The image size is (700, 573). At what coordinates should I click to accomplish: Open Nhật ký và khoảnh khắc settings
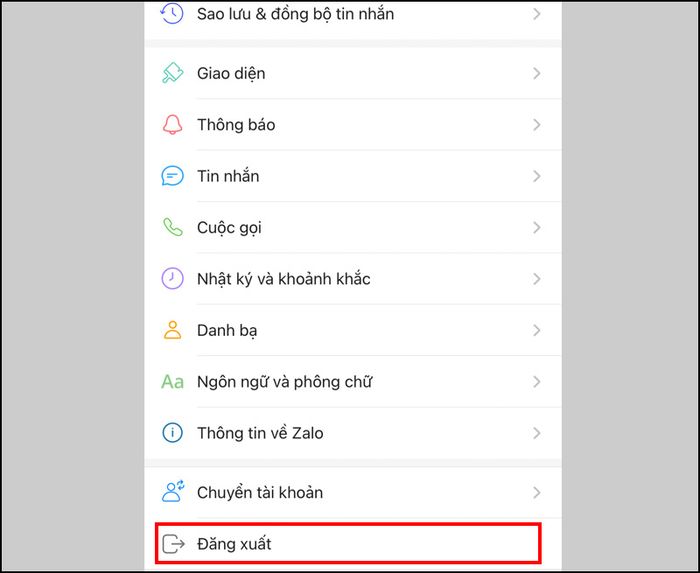(x=353, y=279)
